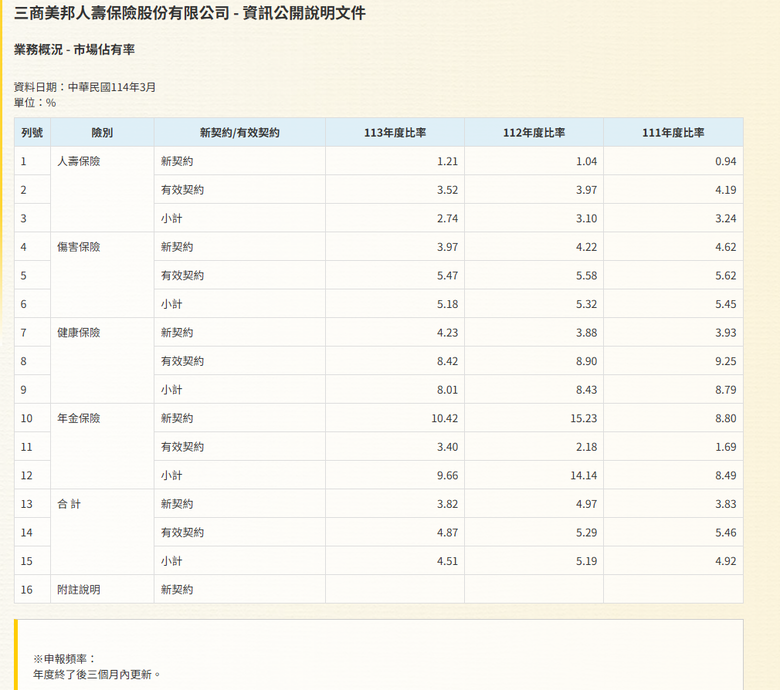This screenshot has height=690, width=780.
Task: Click value 3.40 in row 11
Action: tap(447, 447)
